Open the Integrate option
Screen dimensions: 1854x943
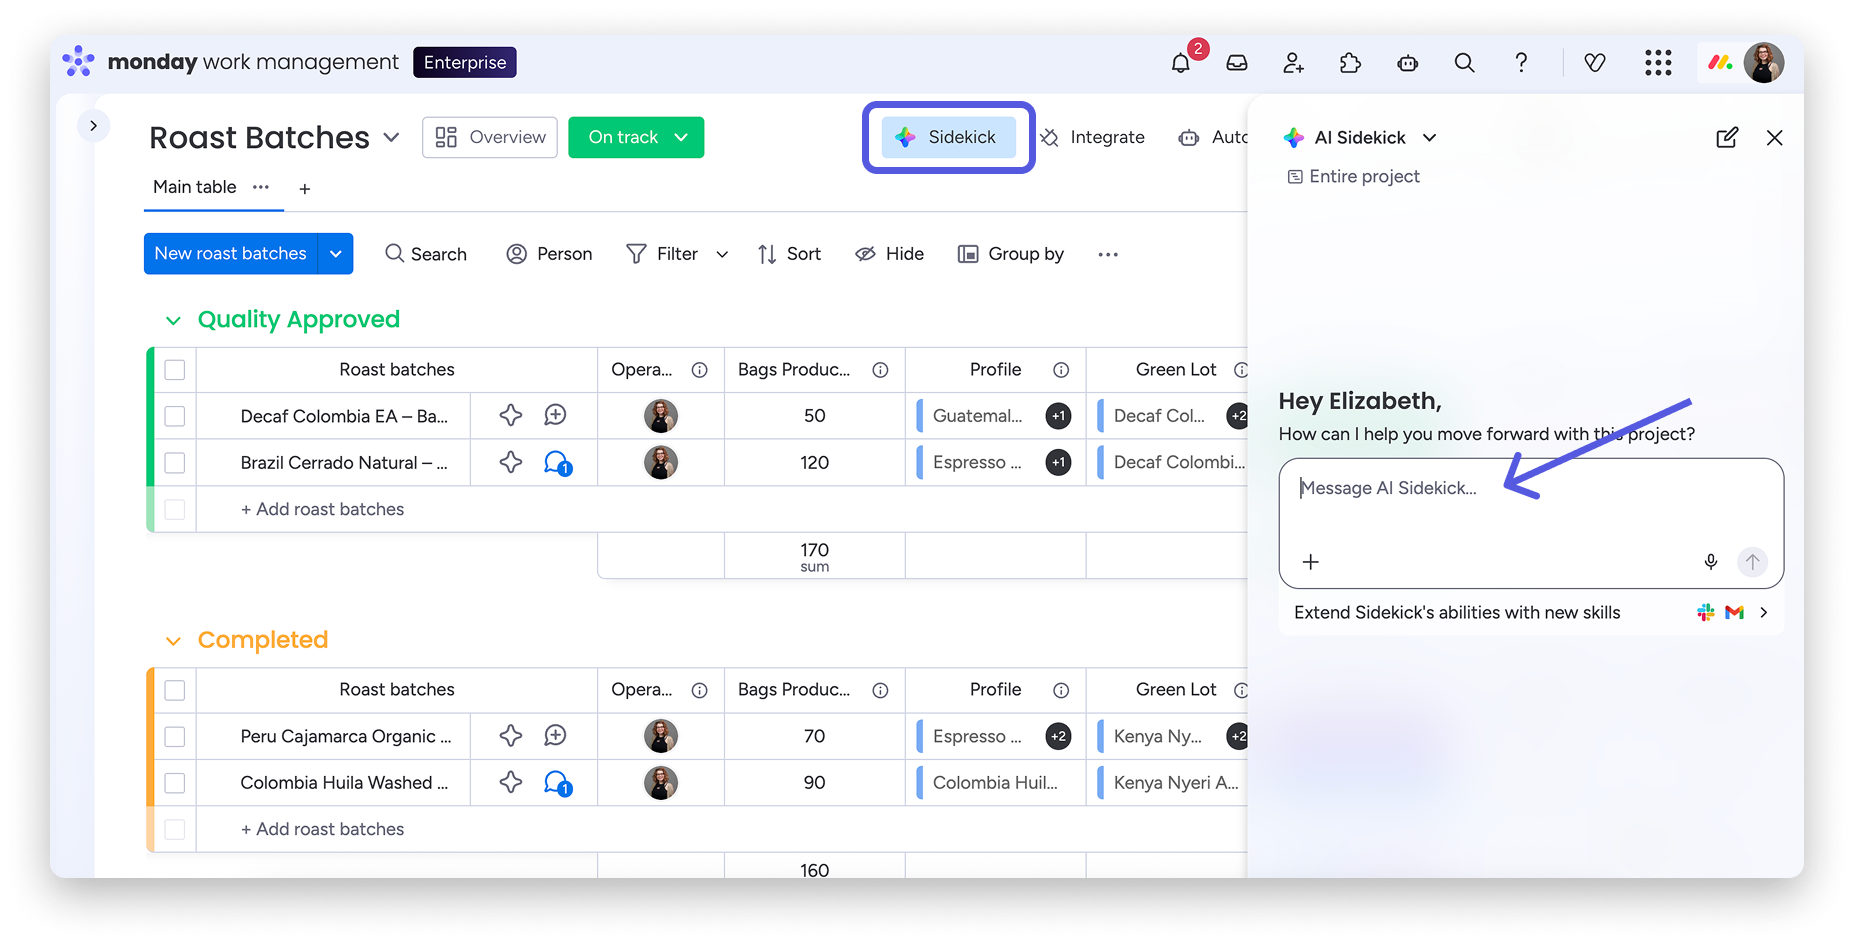coord(1093,137)
